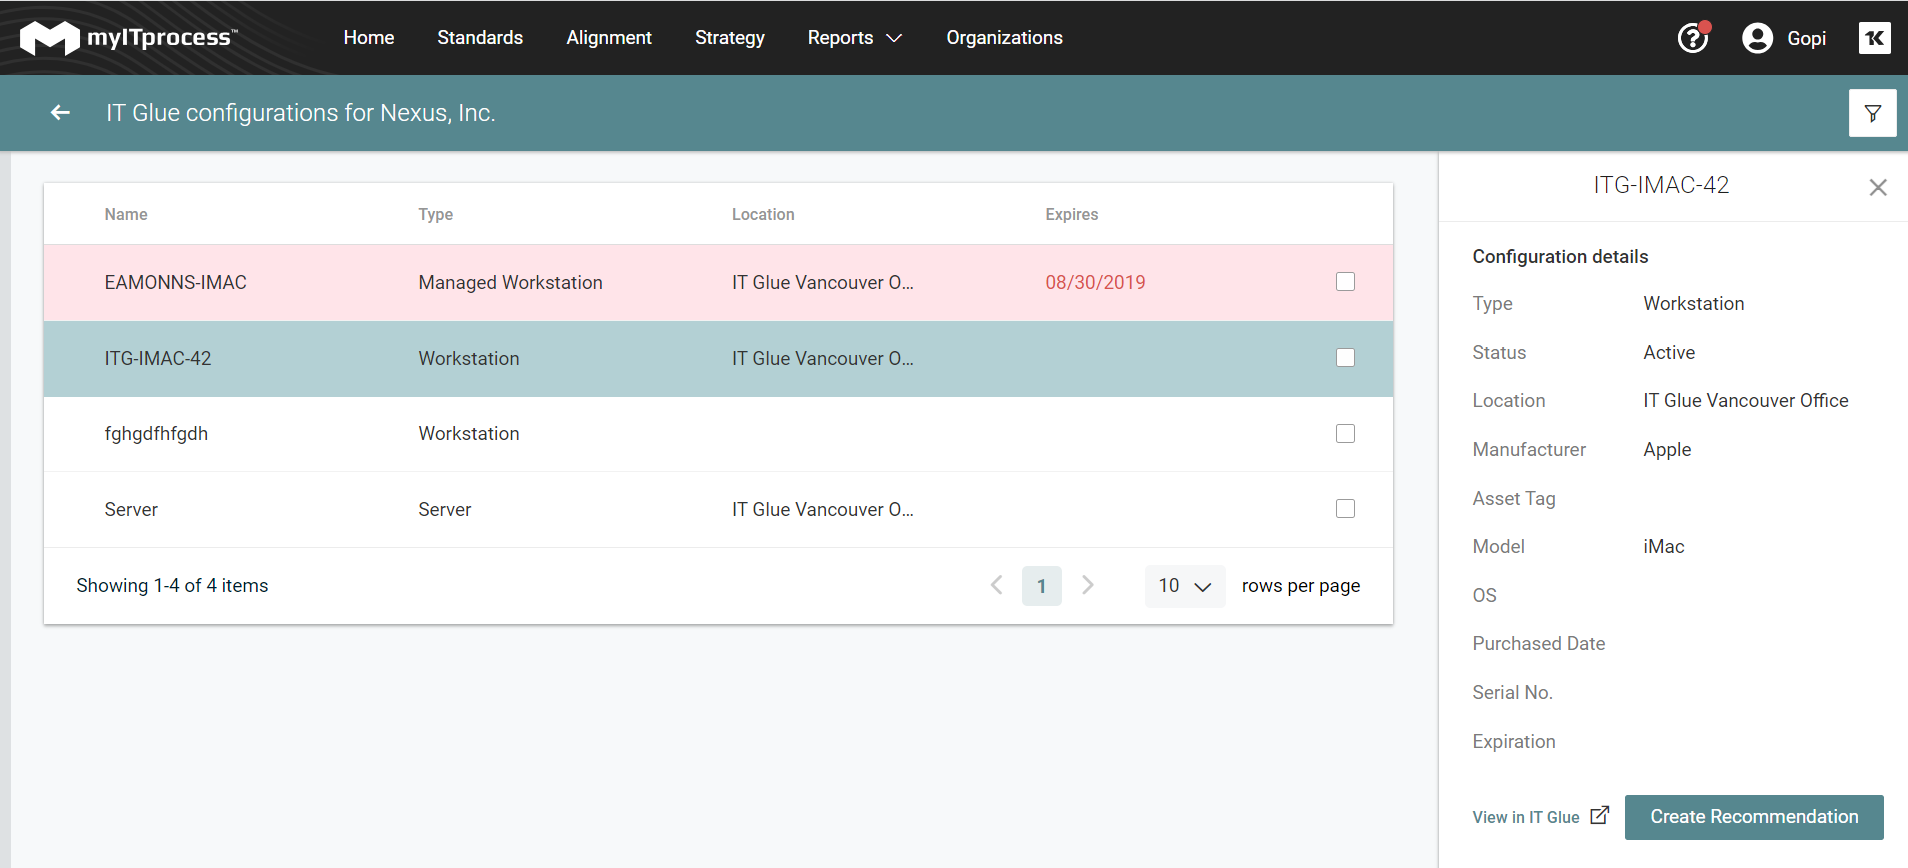Expand the Reports menu chevron
Viewport: 1908px width, 868px height.
[x=894, y=38]
